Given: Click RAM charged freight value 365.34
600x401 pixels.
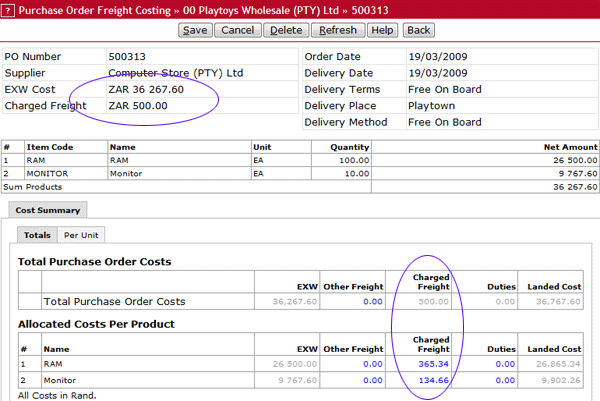Looking at the screenshot, I should click(x=434, y=366).
